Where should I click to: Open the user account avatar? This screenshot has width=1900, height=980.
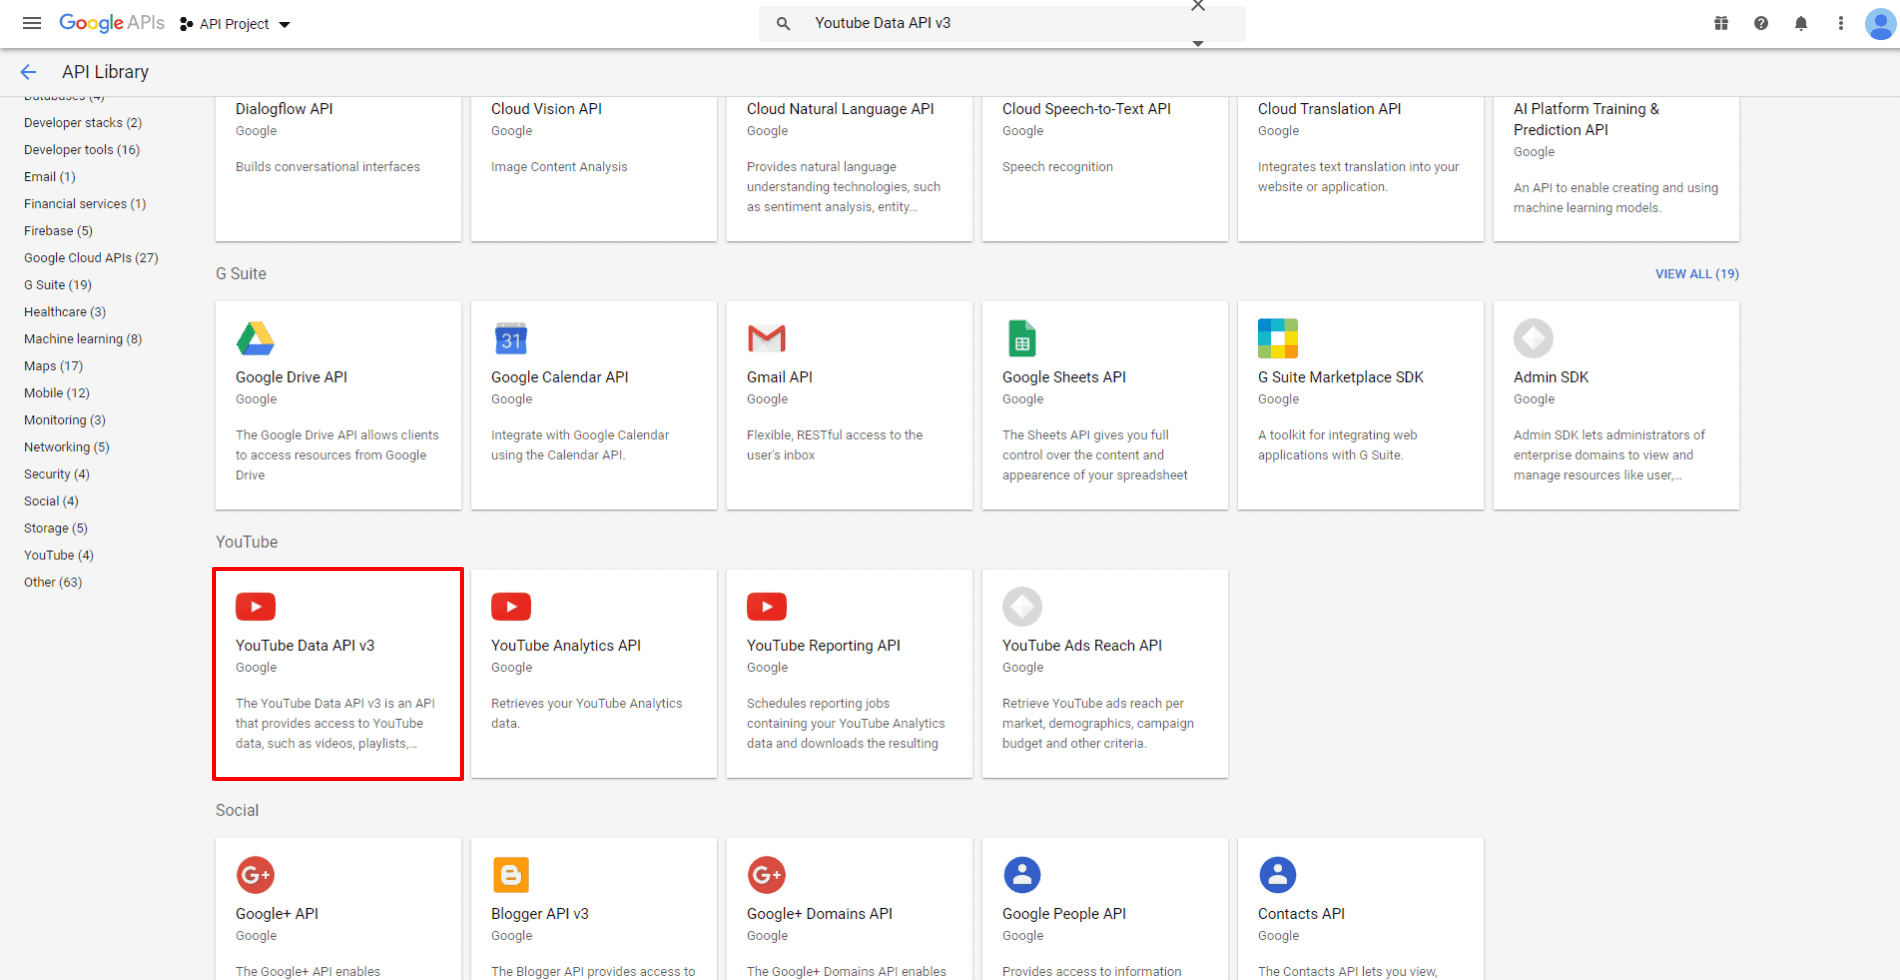pyautogui.click(x=1881, y=23)
